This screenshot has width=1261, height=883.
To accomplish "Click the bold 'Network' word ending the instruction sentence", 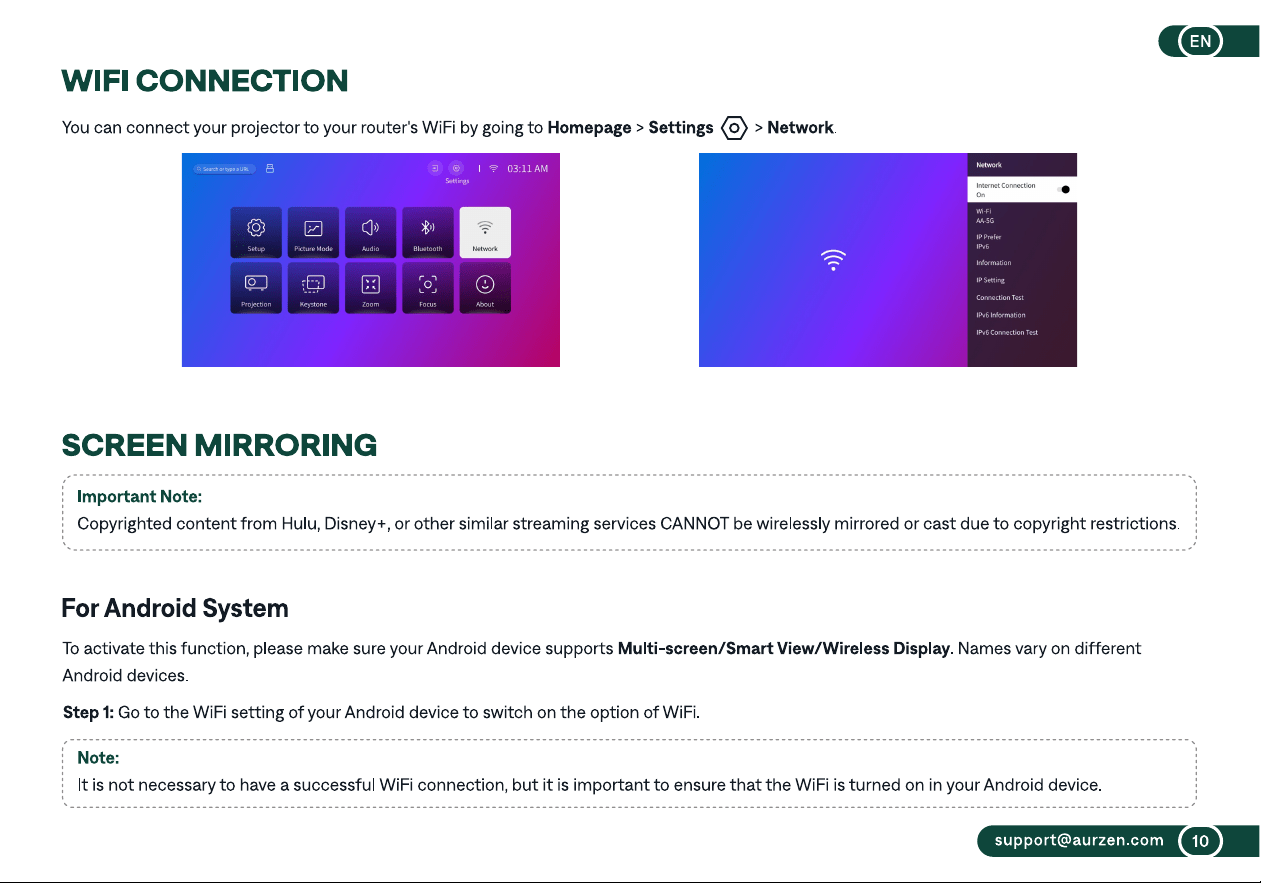I will [800, 128].
